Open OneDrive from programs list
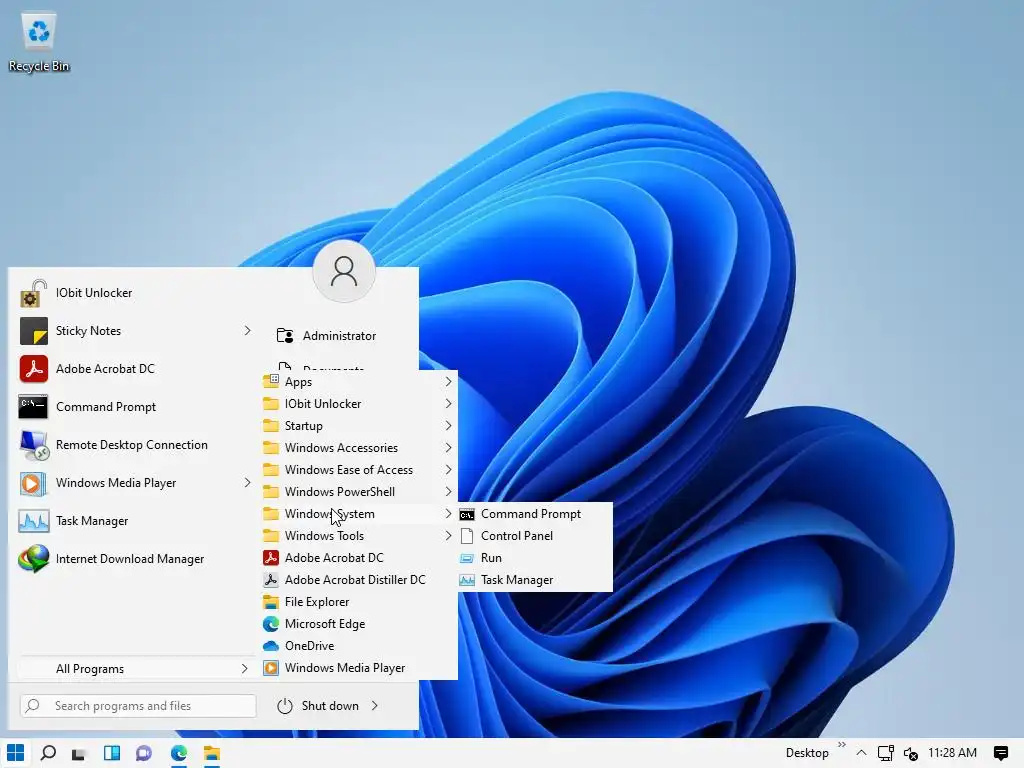This screenshot has height=768, width=1024. 358,646
